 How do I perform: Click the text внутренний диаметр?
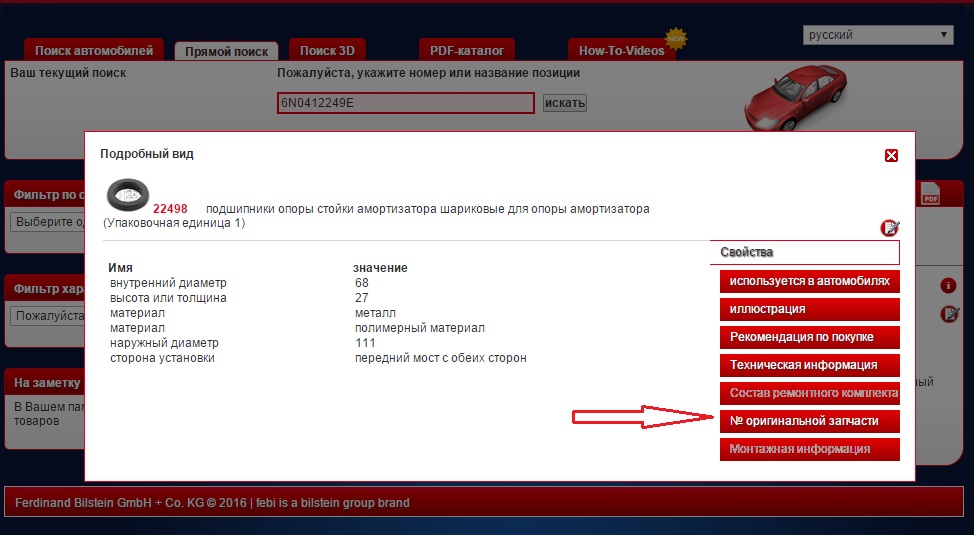[x=168, y=283]
